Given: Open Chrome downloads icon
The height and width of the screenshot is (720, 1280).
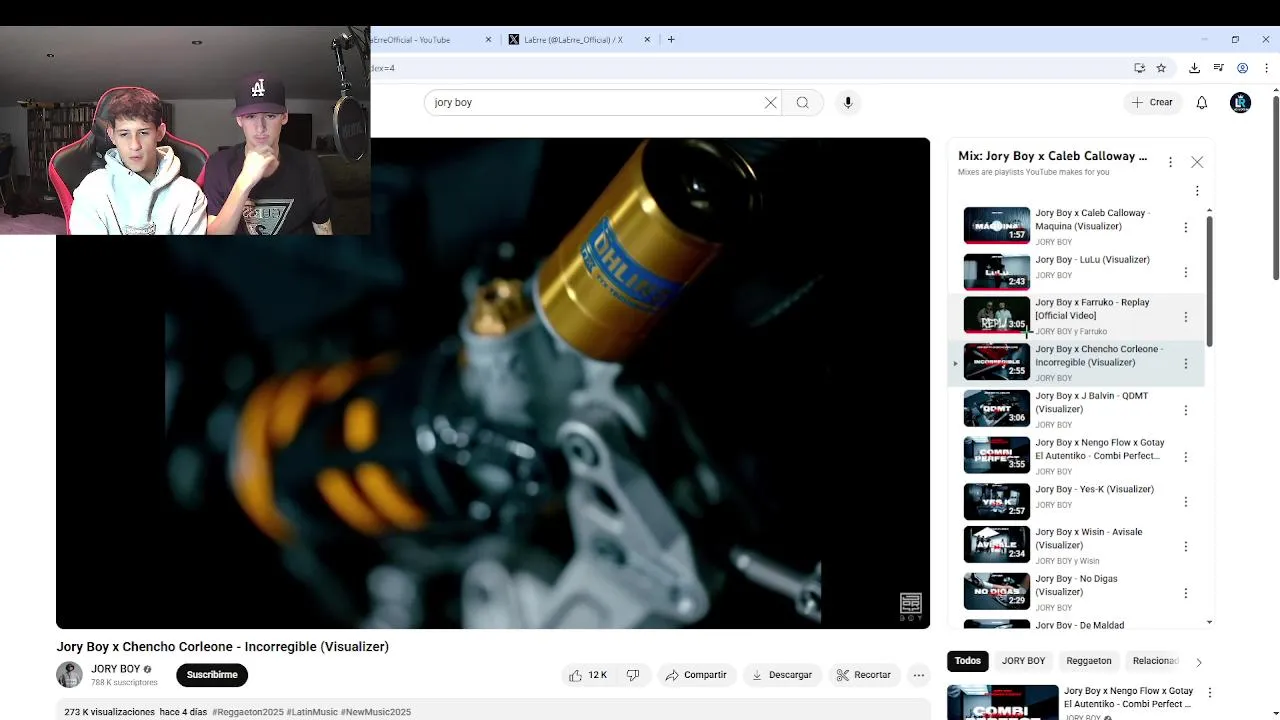Looking at the screenshot, I should coord(1194,68).
